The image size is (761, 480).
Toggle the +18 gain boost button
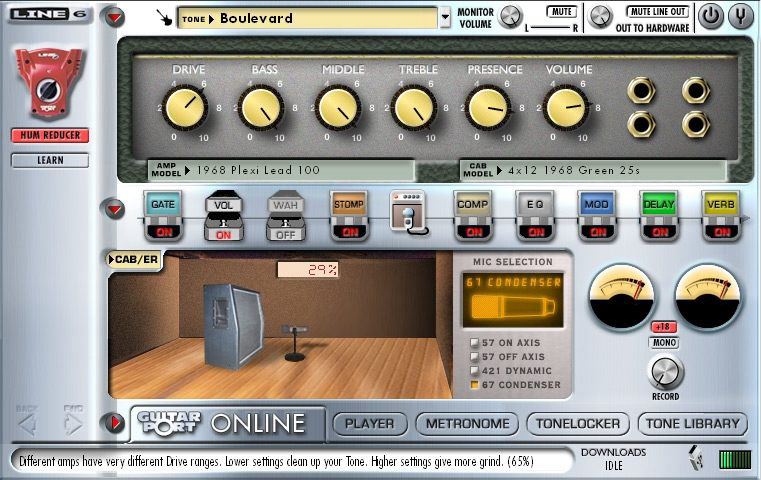[663, 327]
